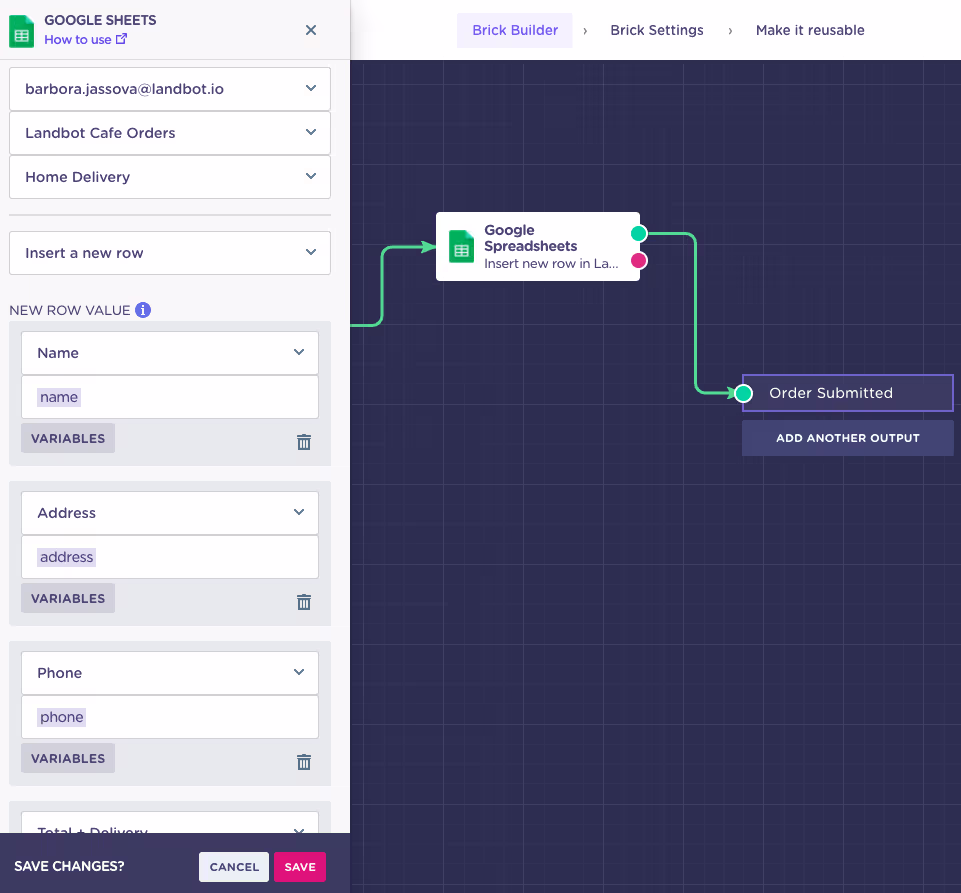Open the How to use link
Screen dimensions: 961x893
[x=85, y=39]
